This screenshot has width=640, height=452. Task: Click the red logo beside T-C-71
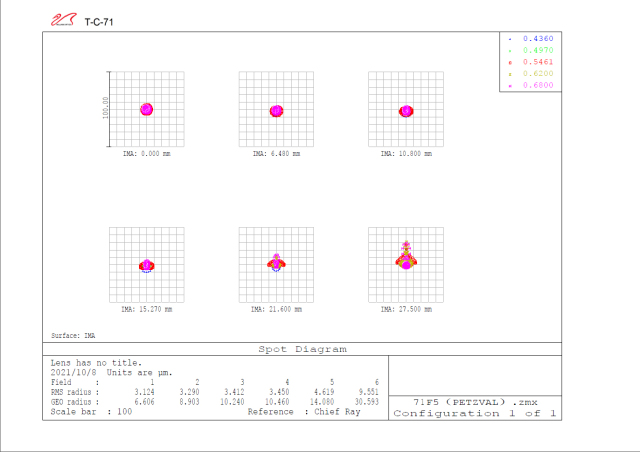click(64, 19)
